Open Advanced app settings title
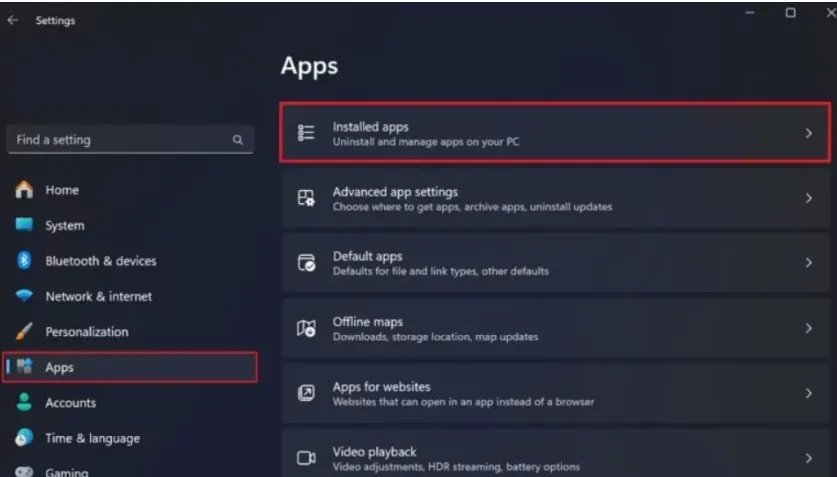Image resolution: width=837 pixels, height=477 pixels. click(395, 192)
